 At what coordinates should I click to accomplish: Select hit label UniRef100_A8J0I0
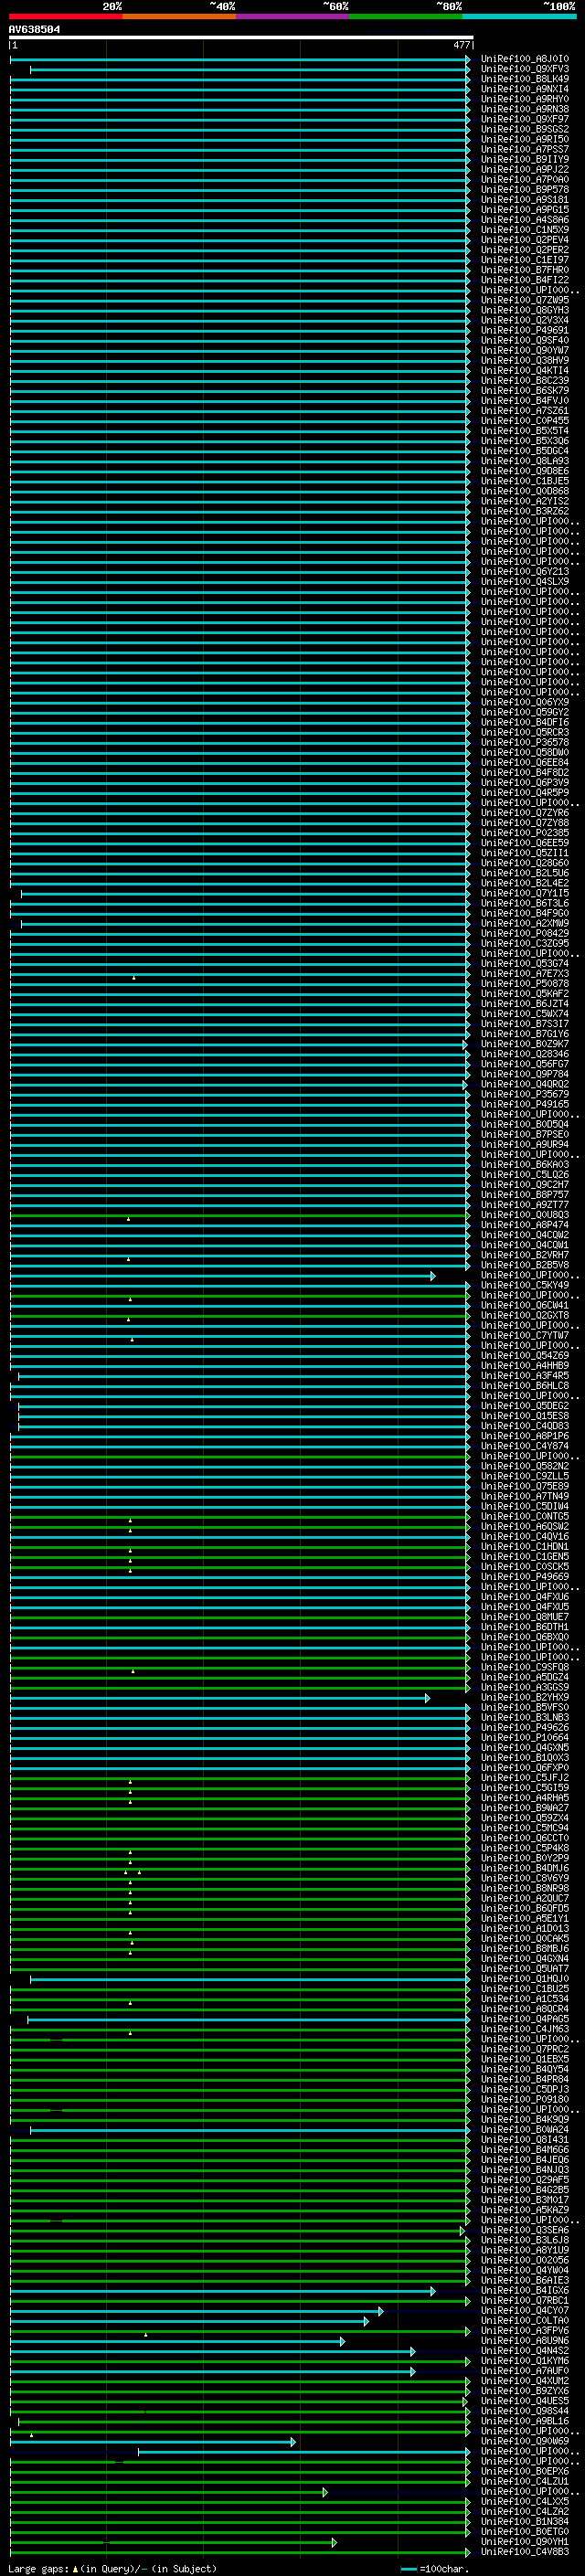point(525,59)
